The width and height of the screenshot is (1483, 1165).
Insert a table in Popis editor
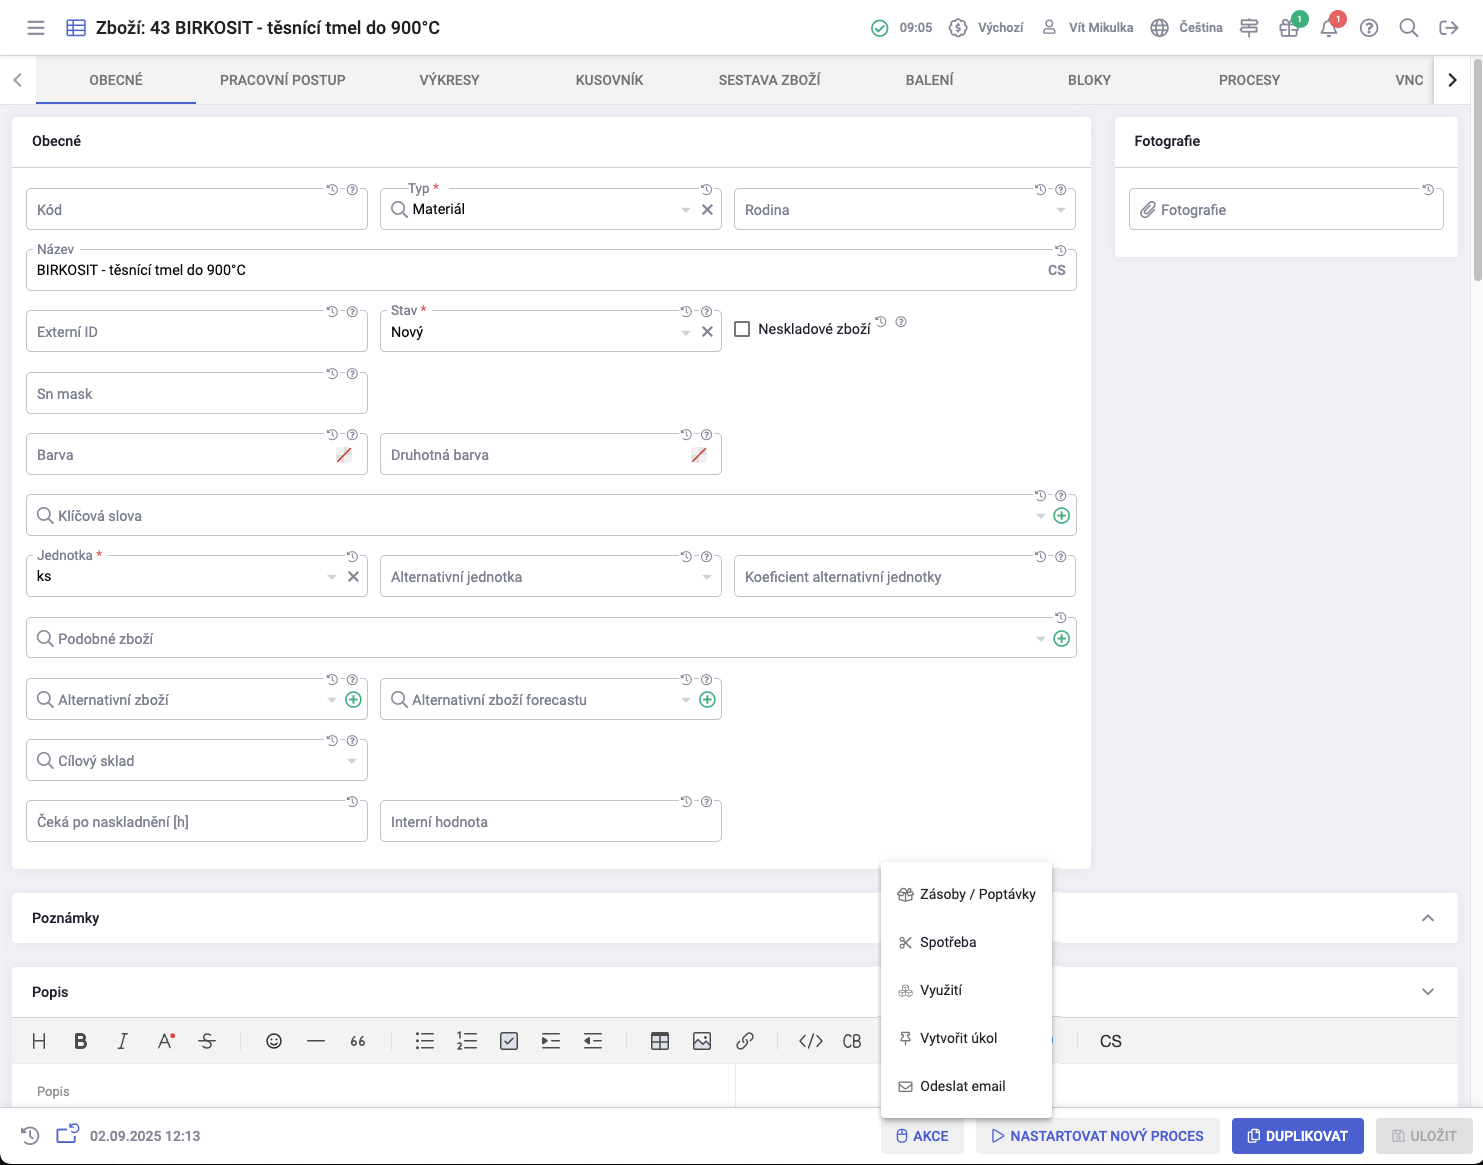(x=660, y=1041)
